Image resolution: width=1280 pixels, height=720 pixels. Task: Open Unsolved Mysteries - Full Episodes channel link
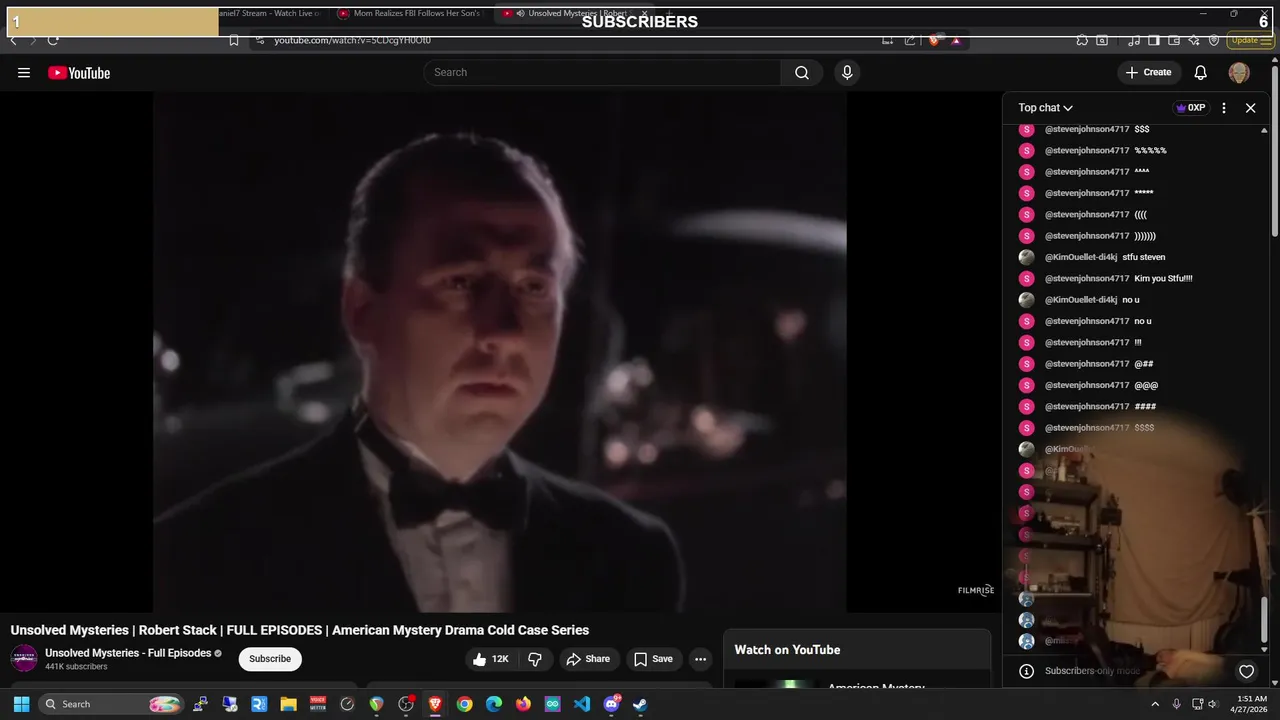(x=128, y=653)
